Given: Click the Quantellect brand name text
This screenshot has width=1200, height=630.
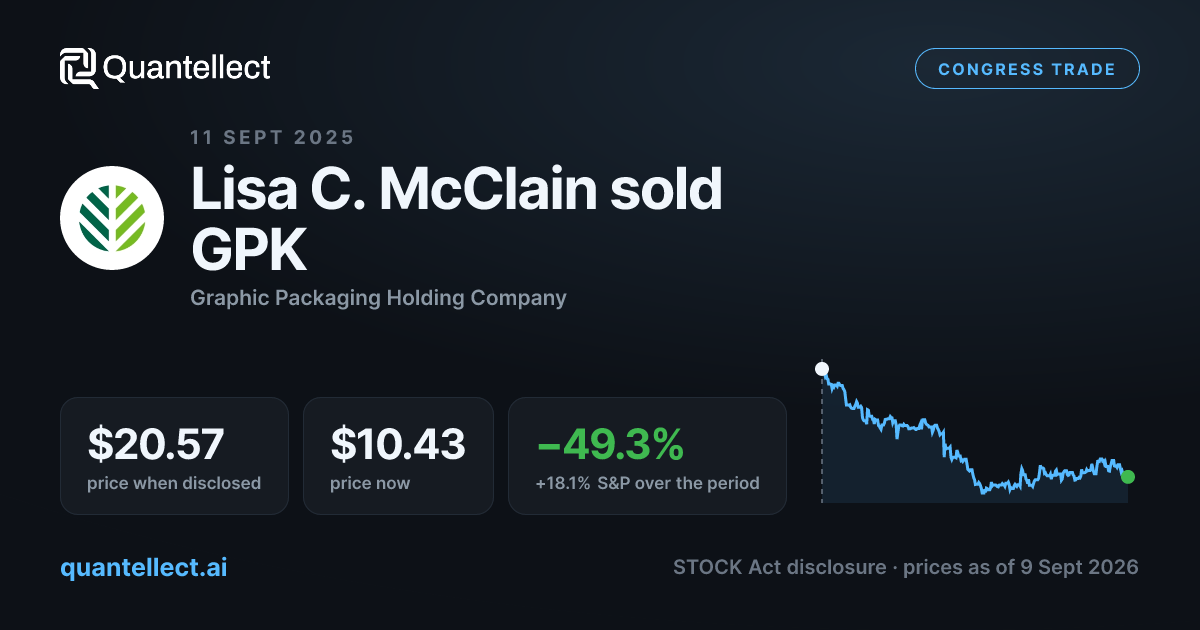Looking at the screenshot, I should [187, 68].
